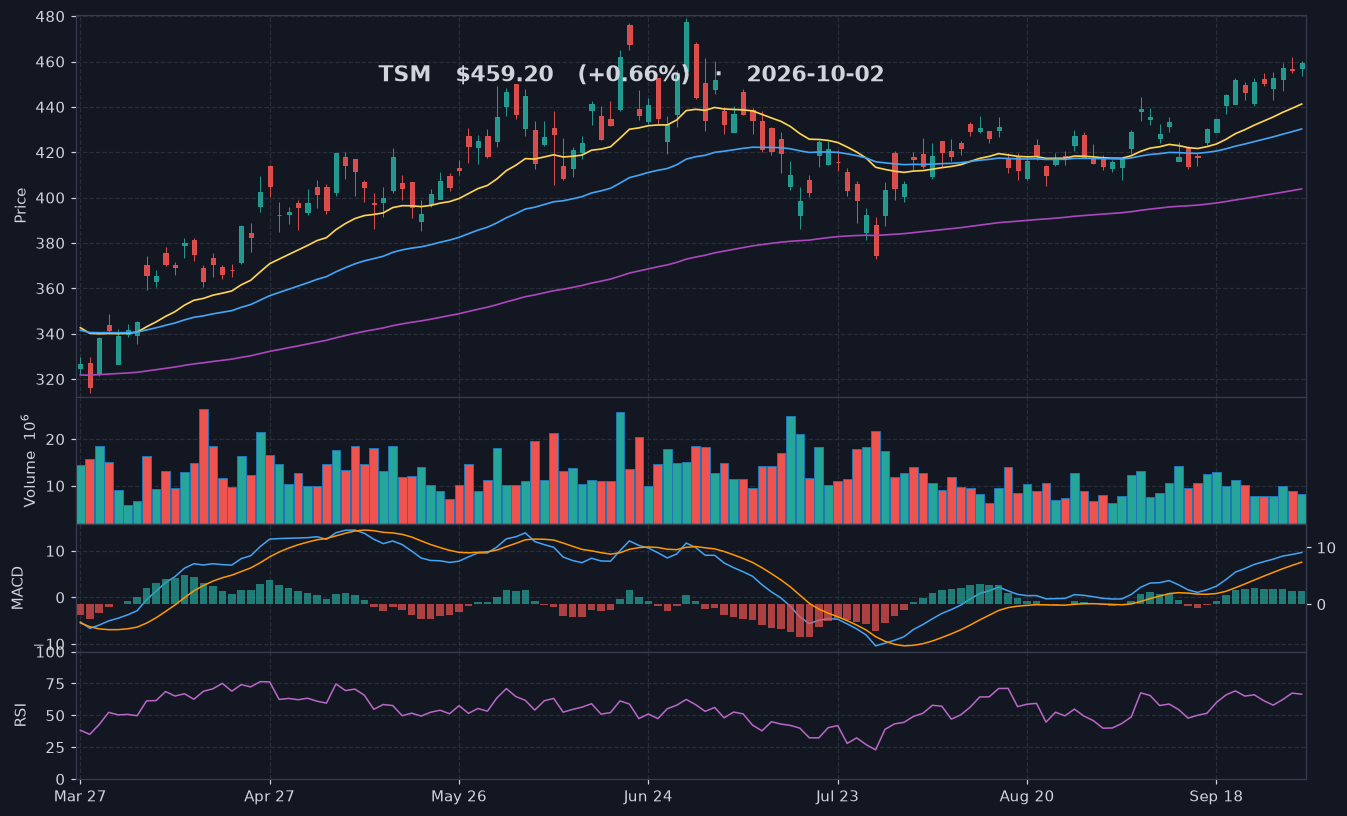Click the RSI axis label
1347x816 pixels.
point(20,715)
